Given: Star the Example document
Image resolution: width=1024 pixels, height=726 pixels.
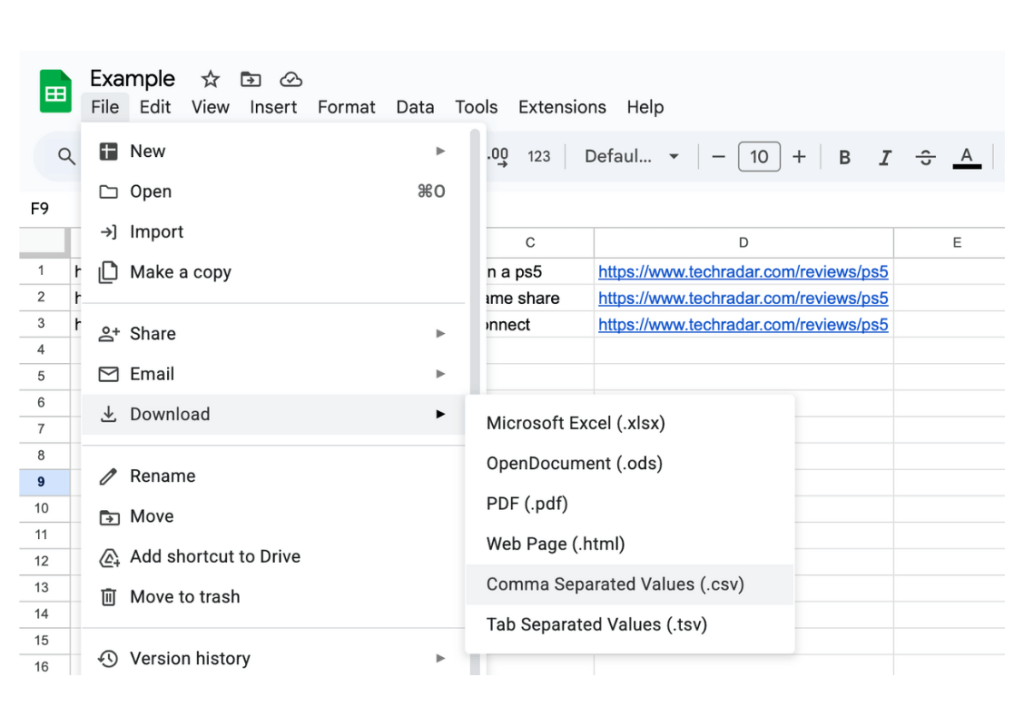Looking at the screenshot, I should click(x=210, y=79).
